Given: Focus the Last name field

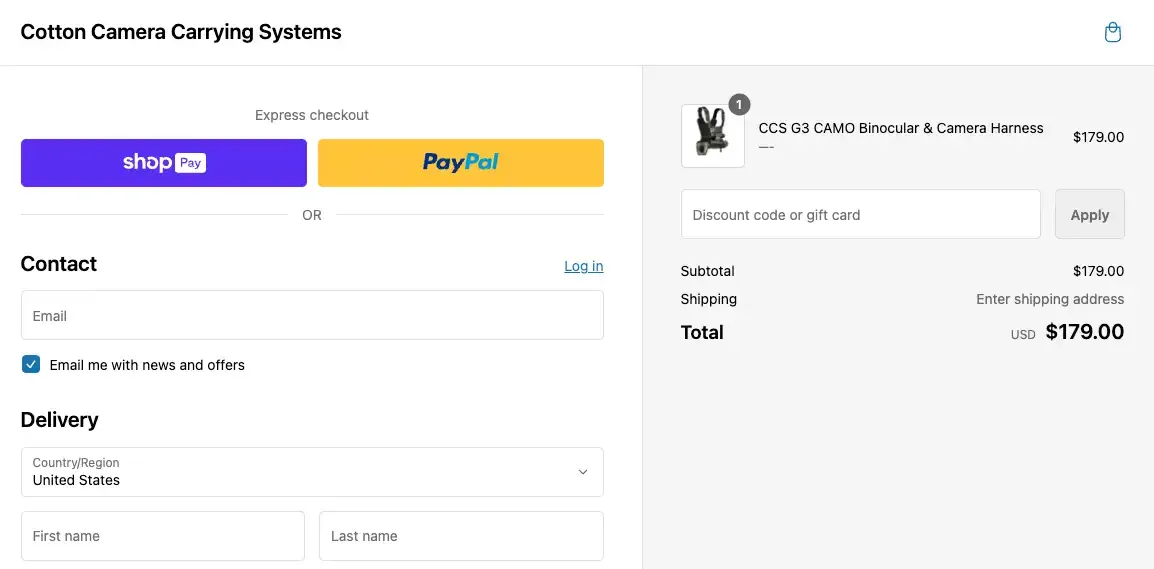Looking at the screenshot, I should coord(461,536).
